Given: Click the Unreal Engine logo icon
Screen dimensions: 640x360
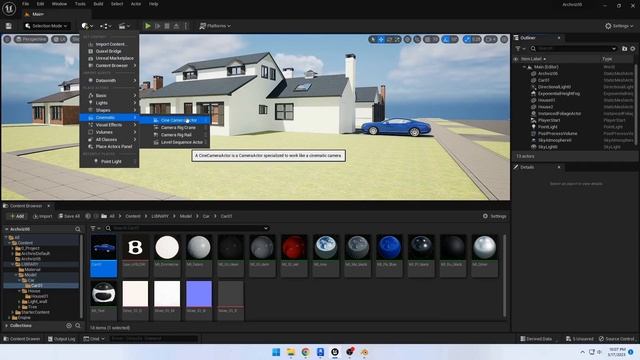Looking at the screenshot, I should [x=9, y=9].
